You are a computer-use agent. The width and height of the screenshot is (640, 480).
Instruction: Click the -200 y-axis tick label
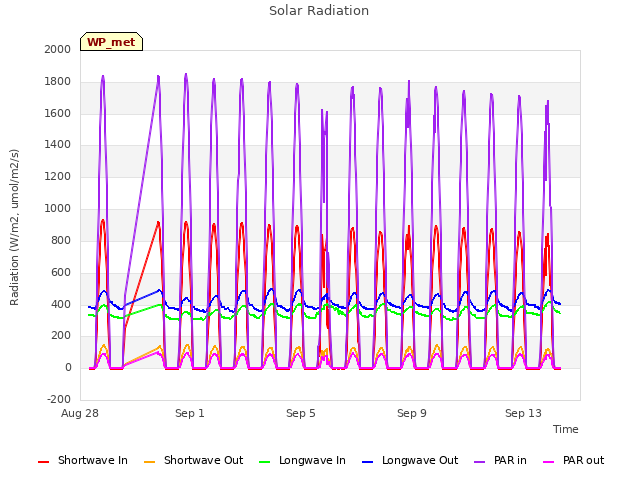[59, 399]
